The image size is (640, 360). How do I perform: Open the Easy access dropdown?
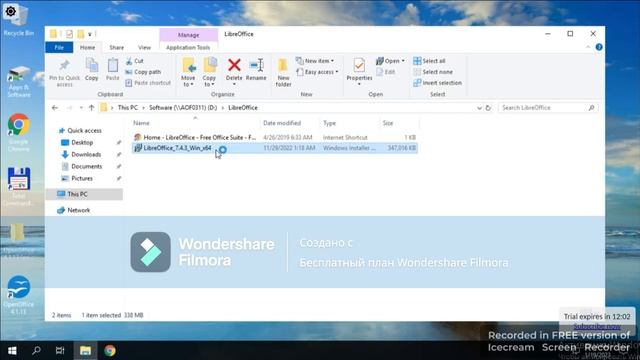tap(317, 72)
